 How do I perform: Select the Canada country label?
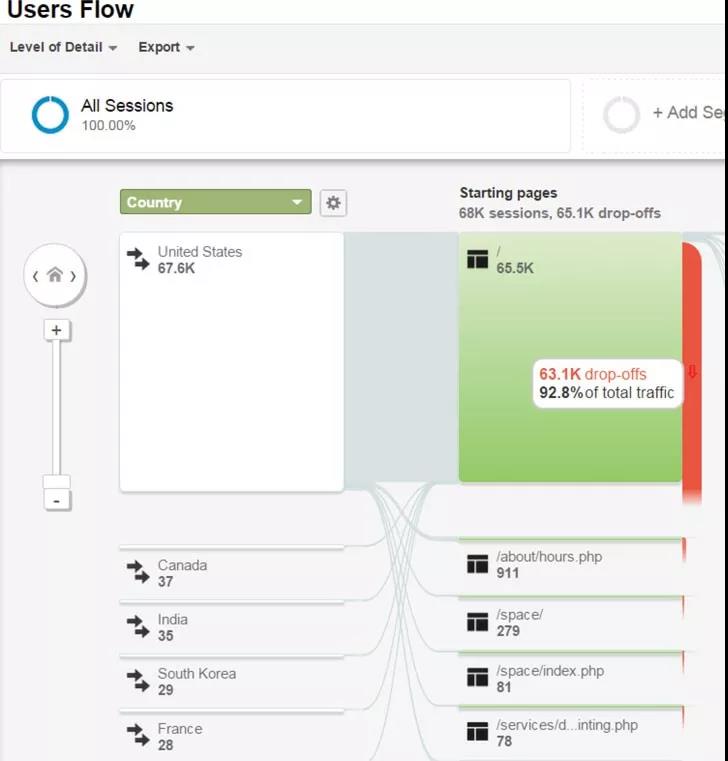click(x=182, y=565)
